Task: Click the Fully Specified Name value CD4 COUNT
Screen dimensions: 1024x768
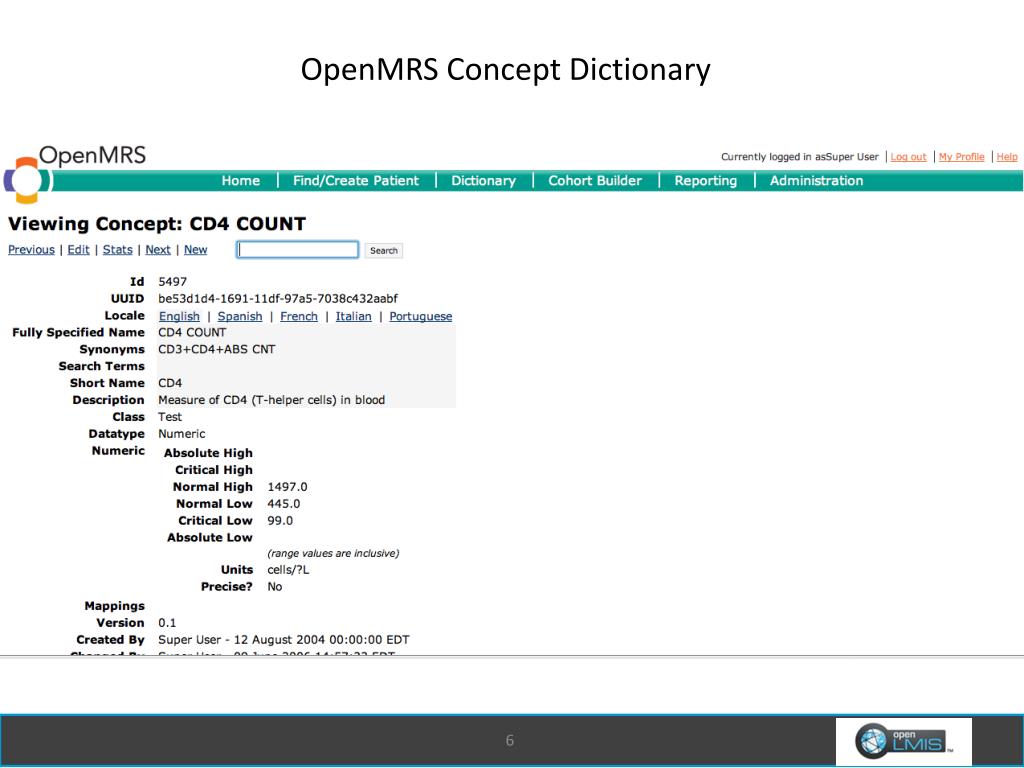Action: tap(192, 332)
